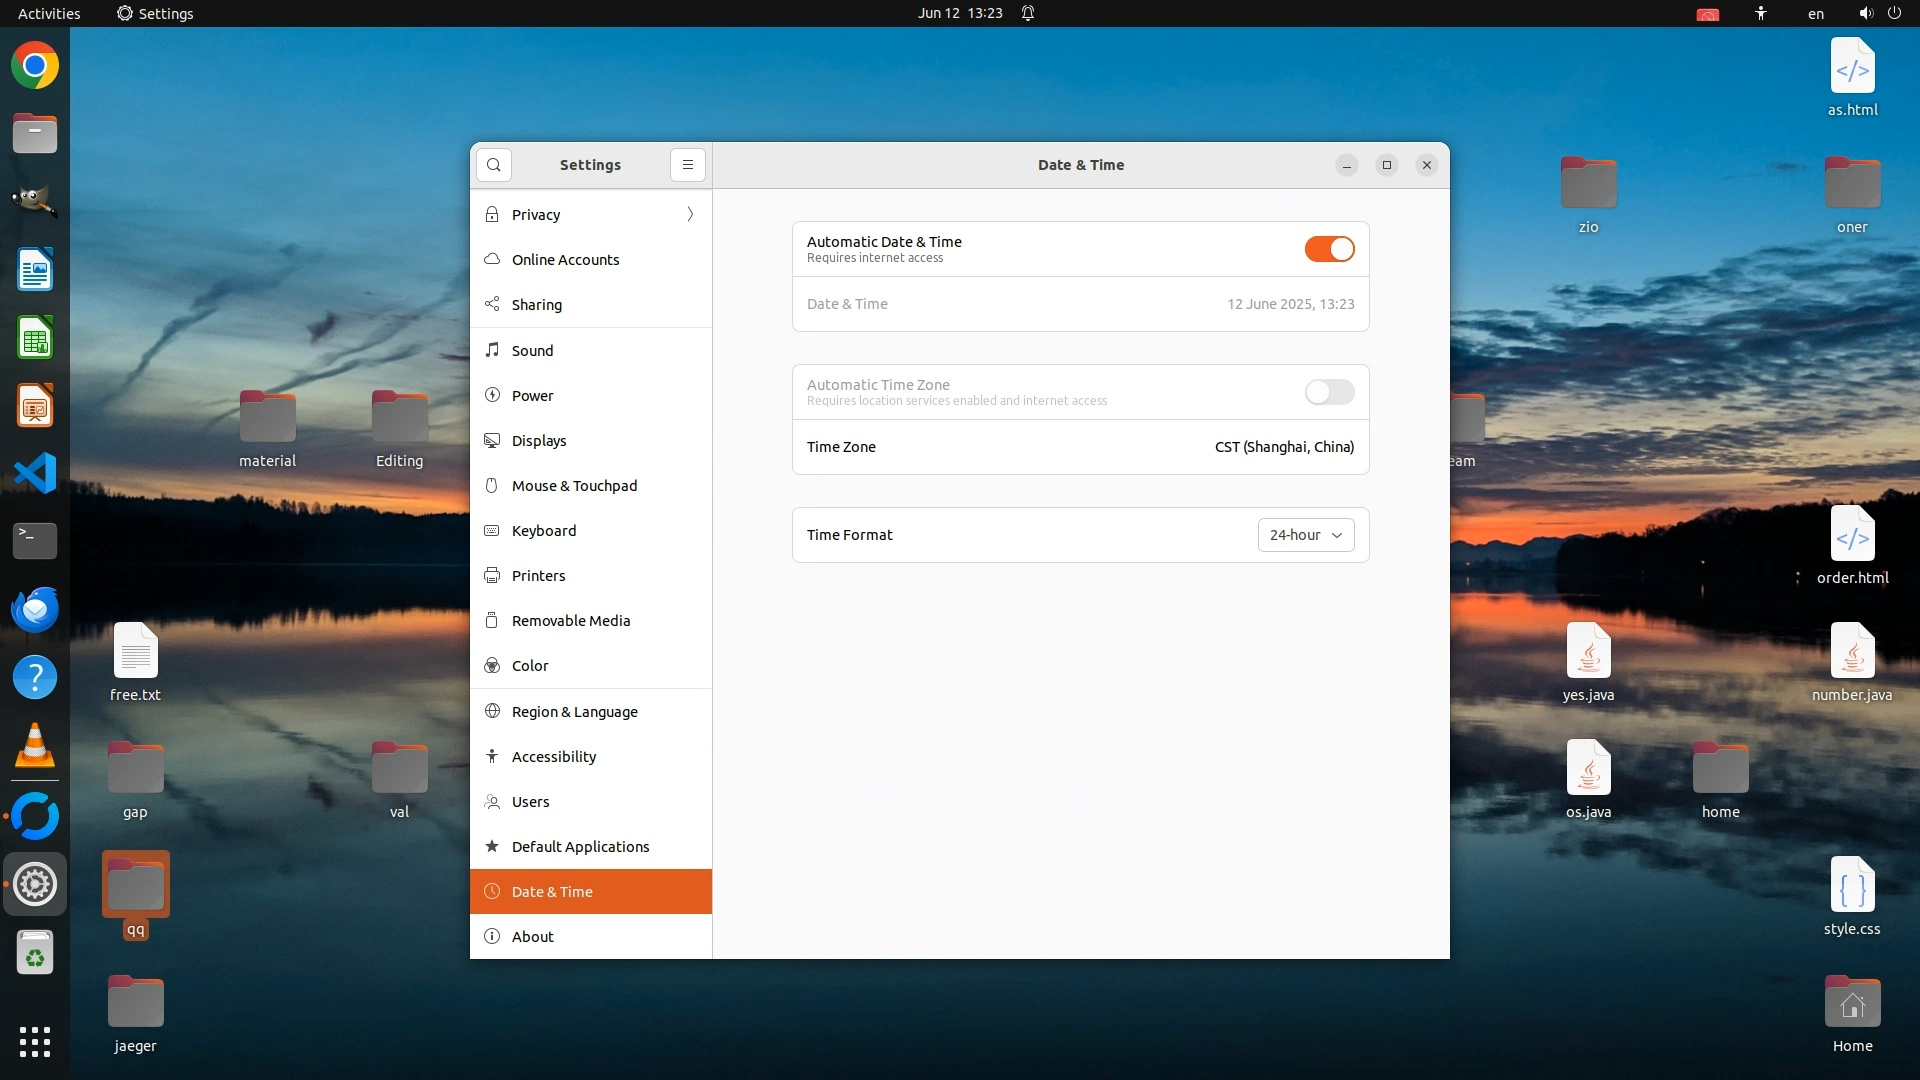The image size is (1920, 1080).
Task: Disable the Automatic Date & Time switch
Action: tap(1329, 249)
